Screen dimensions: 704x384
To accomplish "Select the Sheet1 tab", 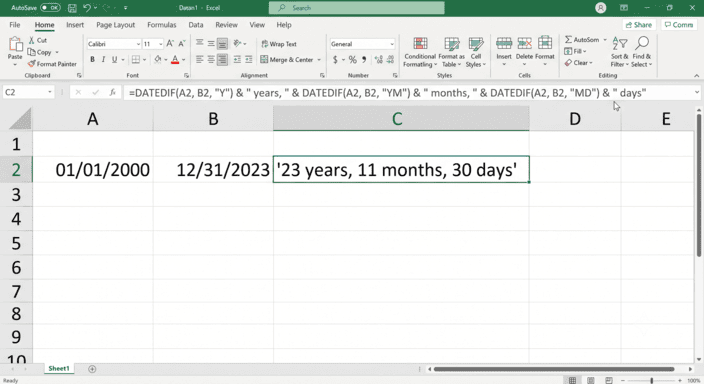I will [59, 369].
